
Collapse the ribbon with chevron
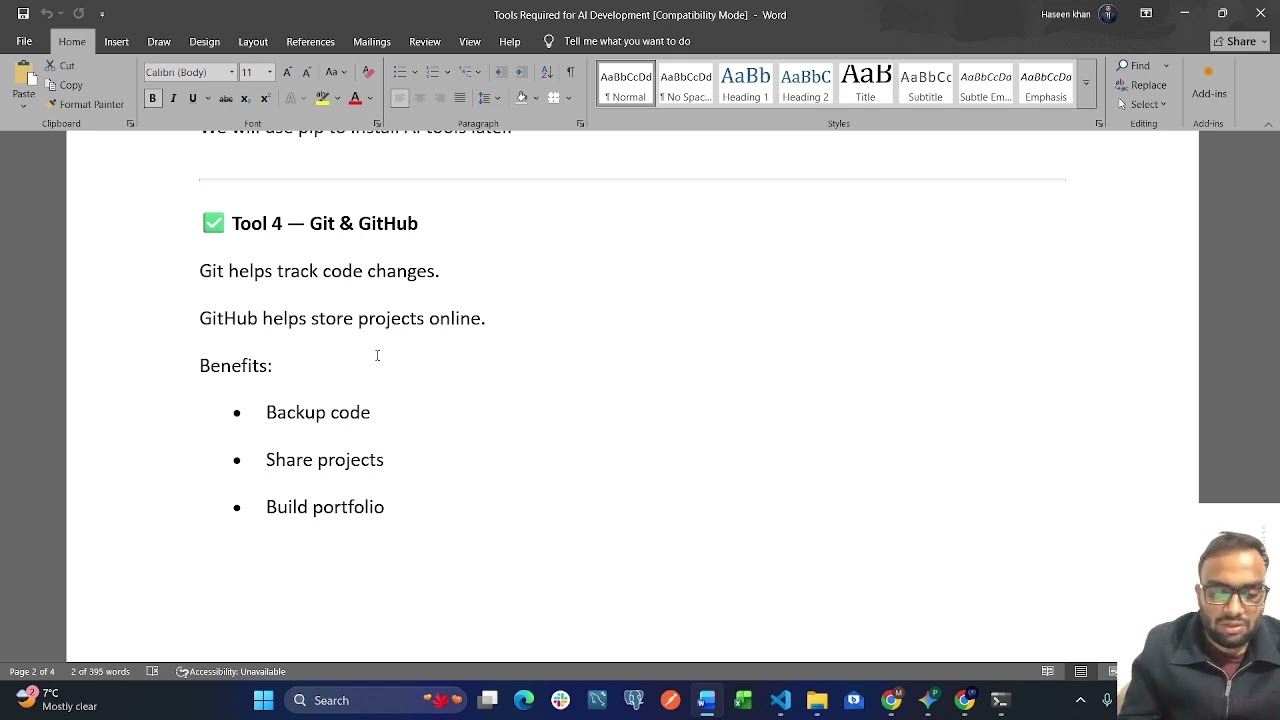1269,124
